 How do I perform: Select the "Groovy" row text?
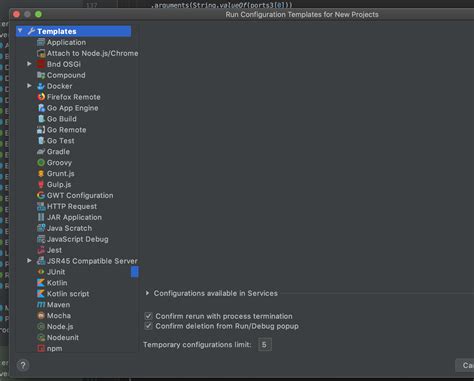pyautogui.click(x=59, y=163)
